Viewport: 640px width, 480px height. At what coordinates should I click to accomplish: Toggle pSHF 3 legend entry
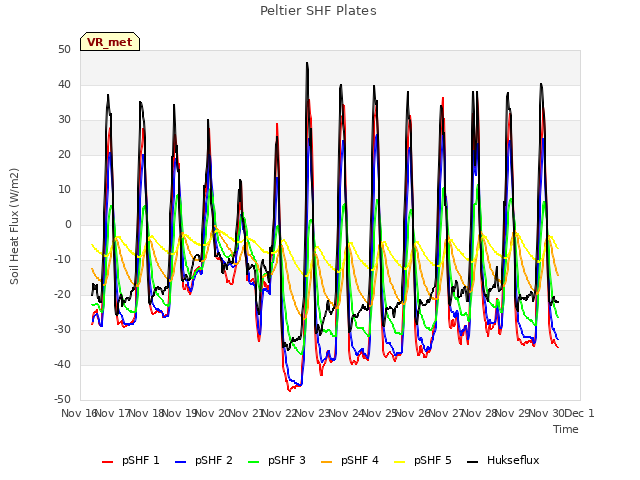(x=277, y=460)
